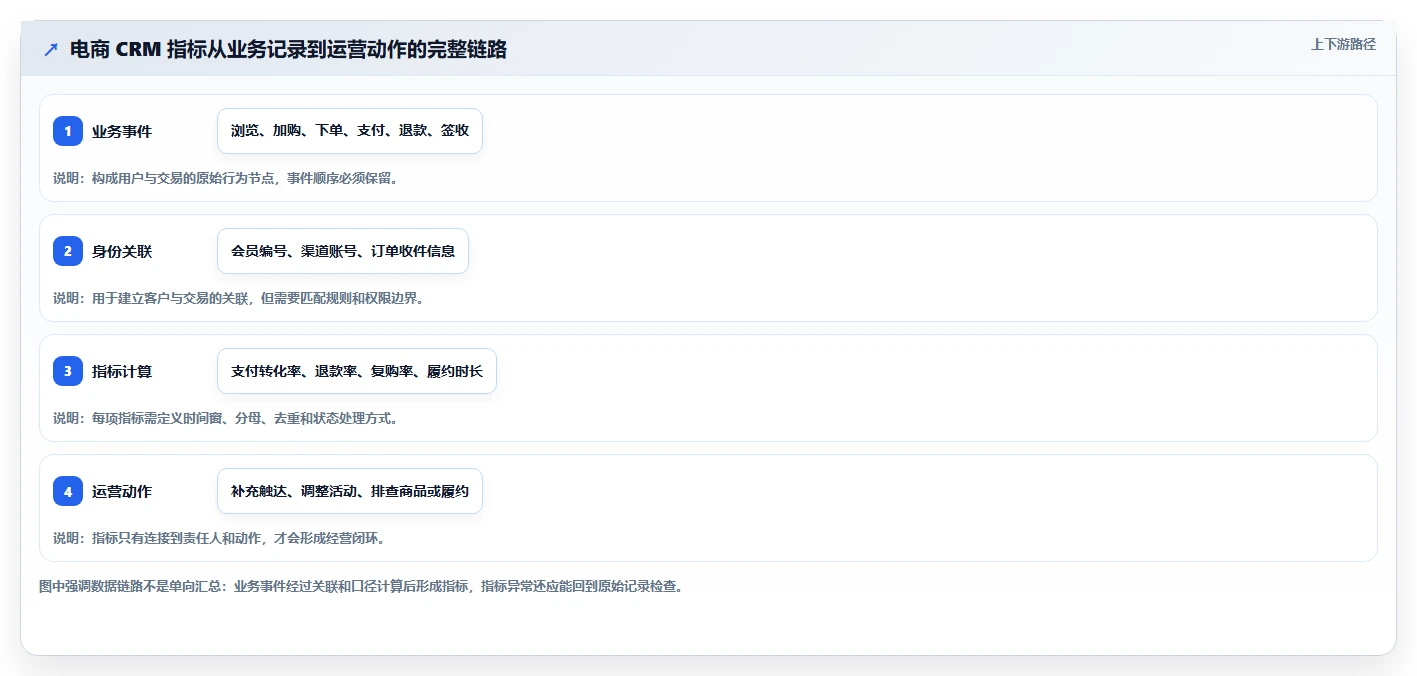The image size is (1417, 676).
Task: Select the step 3 number badge
Action: [68, 371]
